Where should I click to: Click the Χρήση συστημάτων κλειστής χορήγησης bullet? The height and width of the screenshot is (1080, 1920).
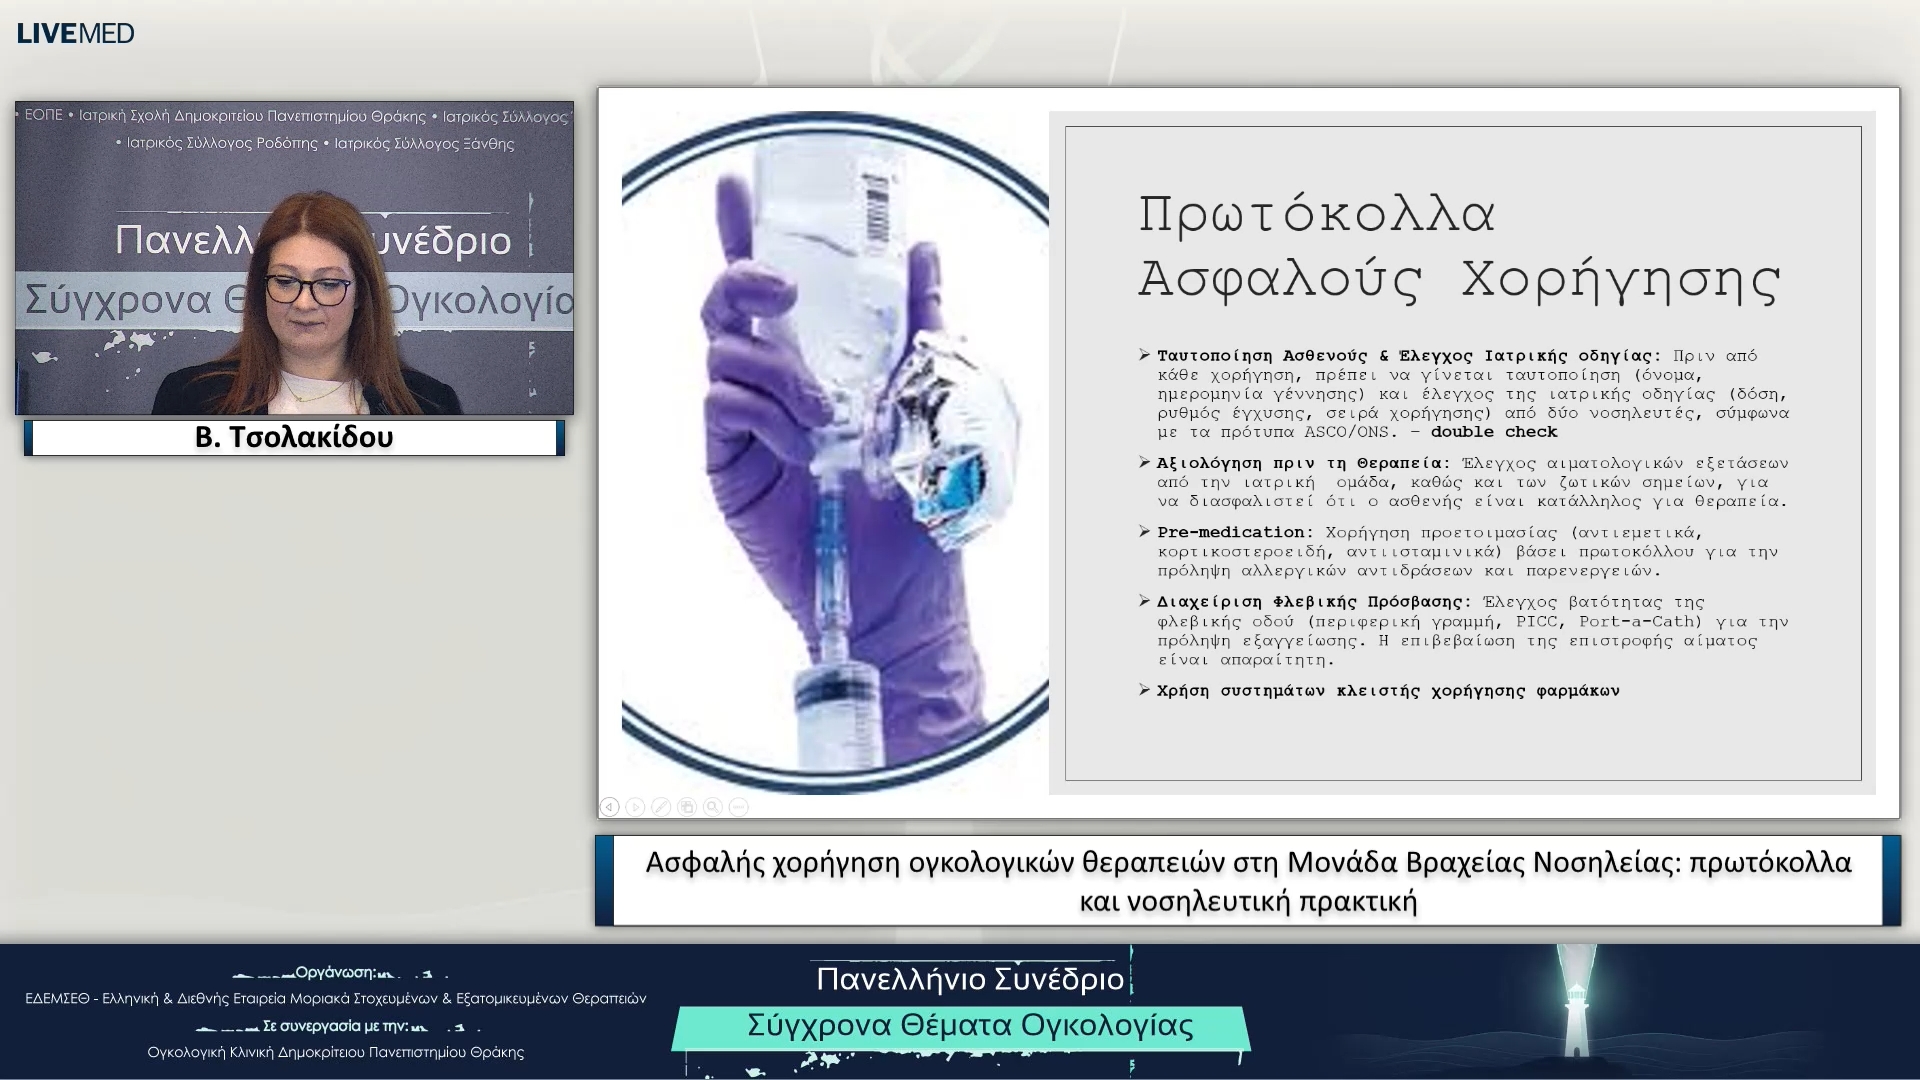(x=1387, y=691)
